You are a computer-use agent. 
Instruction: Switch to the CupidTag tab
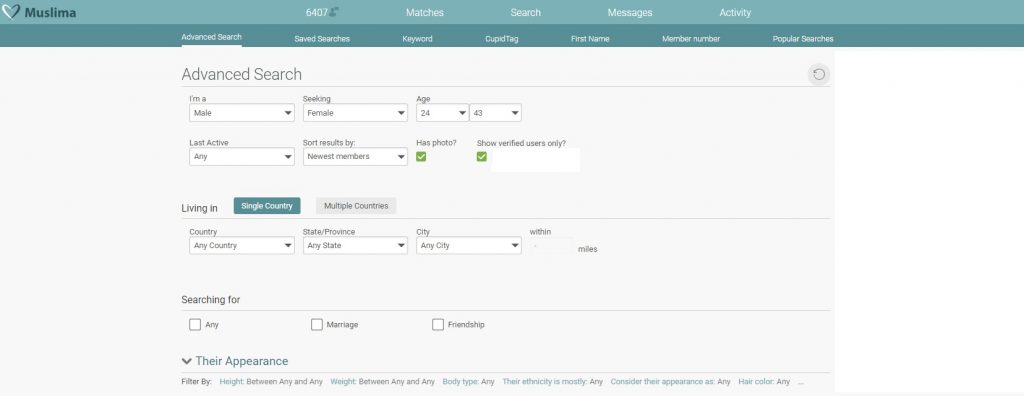[x=502, y=39]
